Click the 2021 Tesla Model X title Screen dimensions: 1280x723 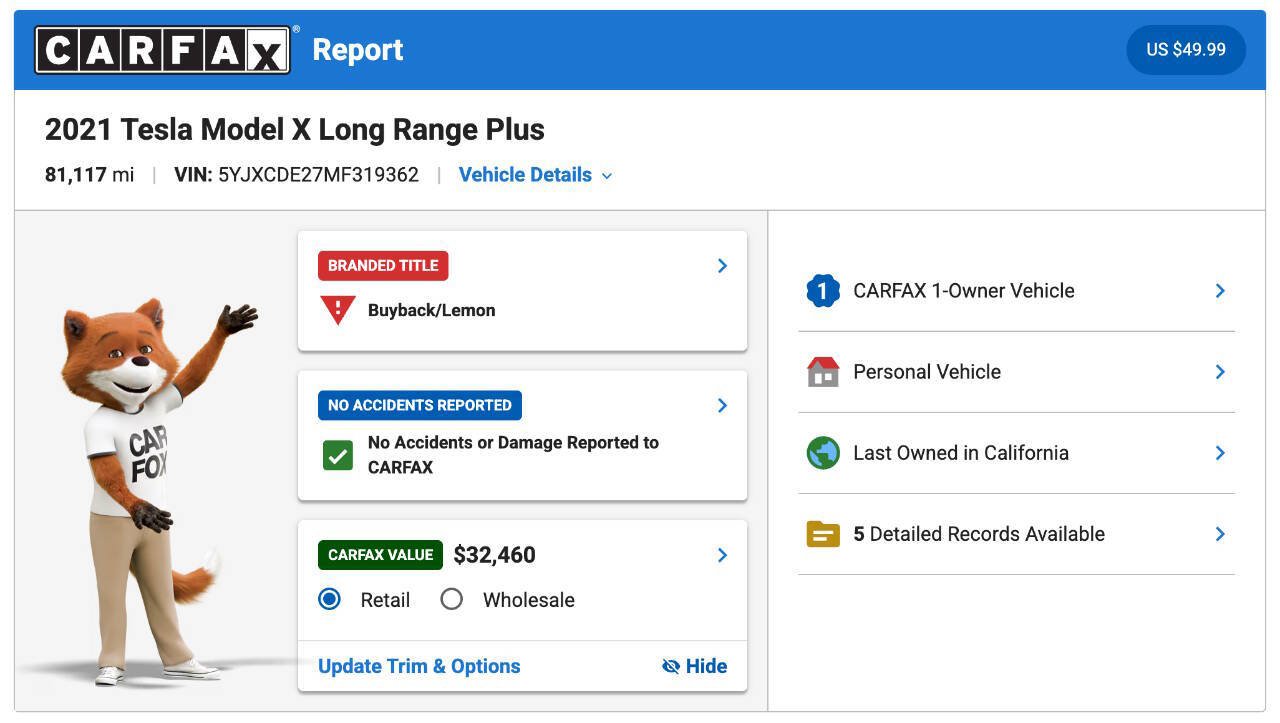tap(295, 130)
